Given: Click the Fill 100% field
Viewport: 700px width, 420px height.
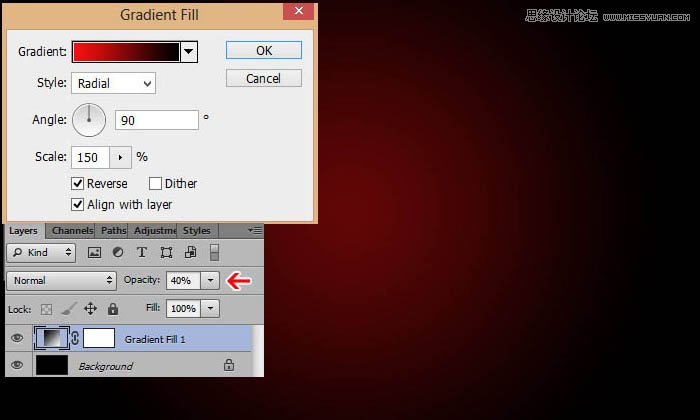Looking at the screenshot, I should 183,308.
